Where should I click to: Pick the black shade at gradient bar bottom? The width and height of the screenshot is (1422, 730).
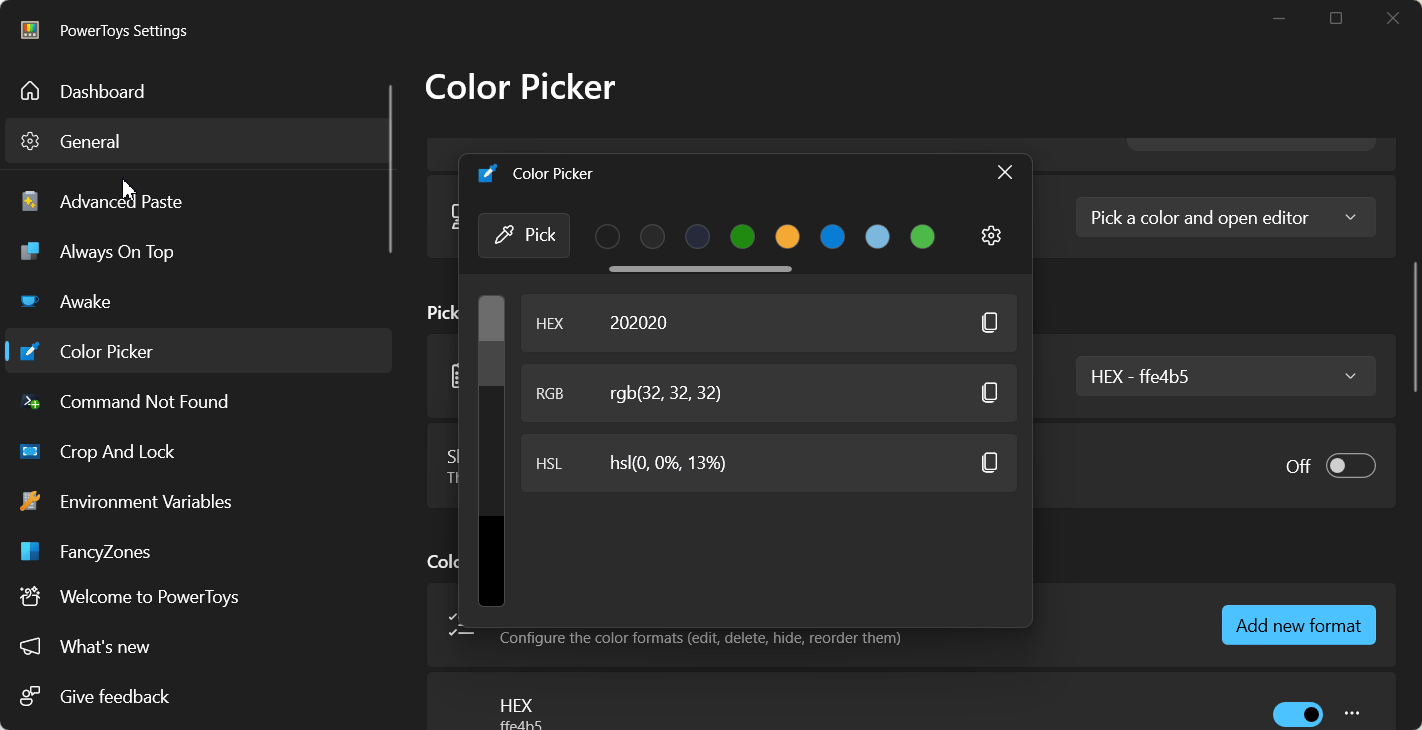click(x=491, y=561)
